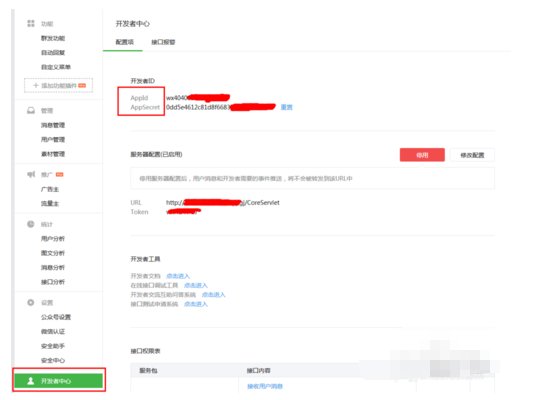Click the AppSecret label text

pyautogui.click(x=145, y=107)
